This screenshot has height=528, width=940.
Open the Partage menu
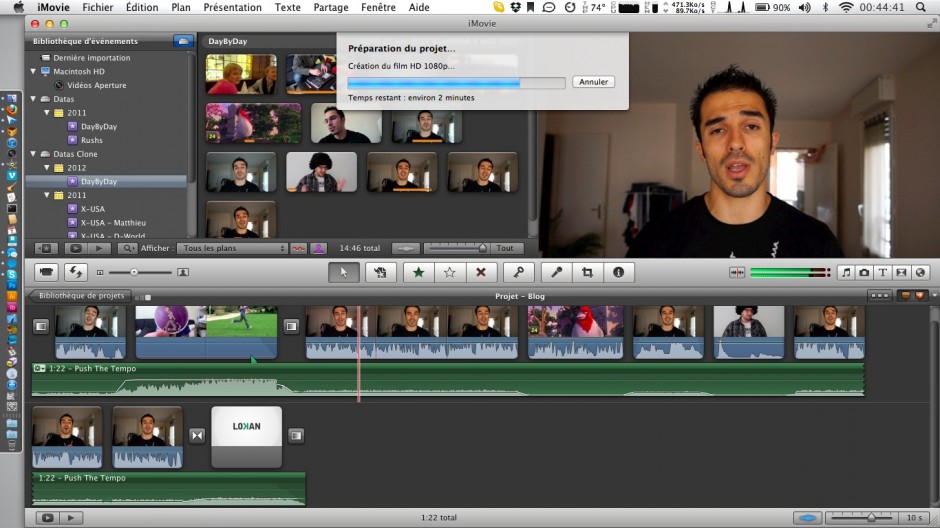pyautogui.click(x=331, y=7)
